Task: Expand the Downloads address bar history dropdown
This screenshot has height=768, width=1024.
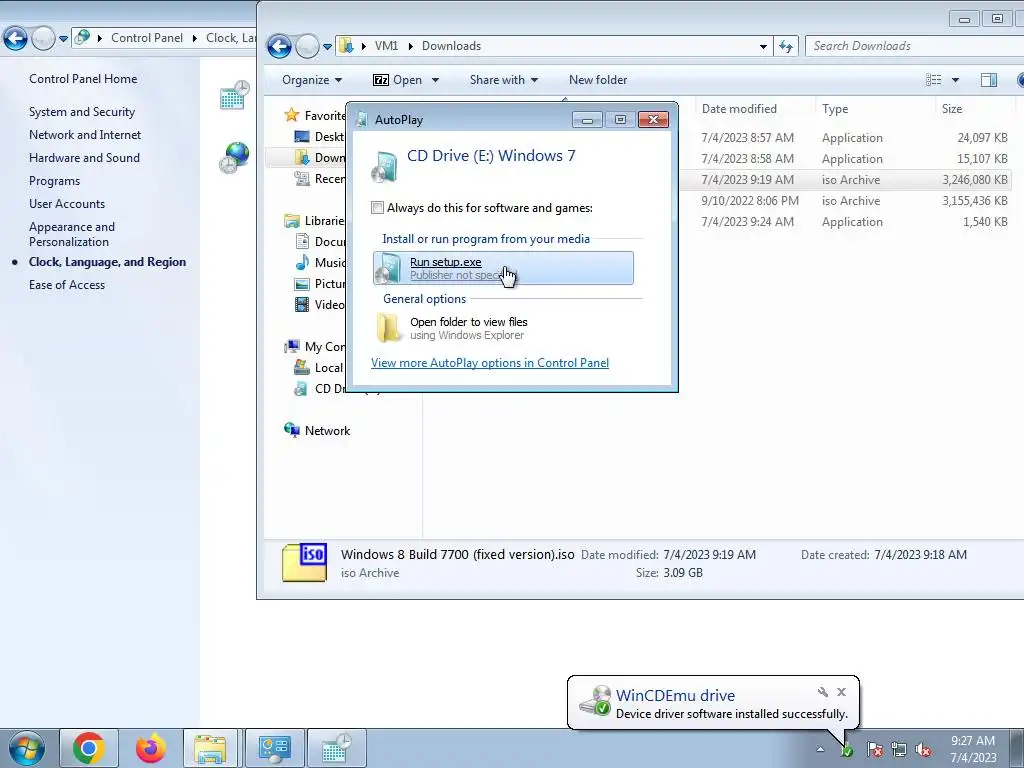Action: [763, 46]
